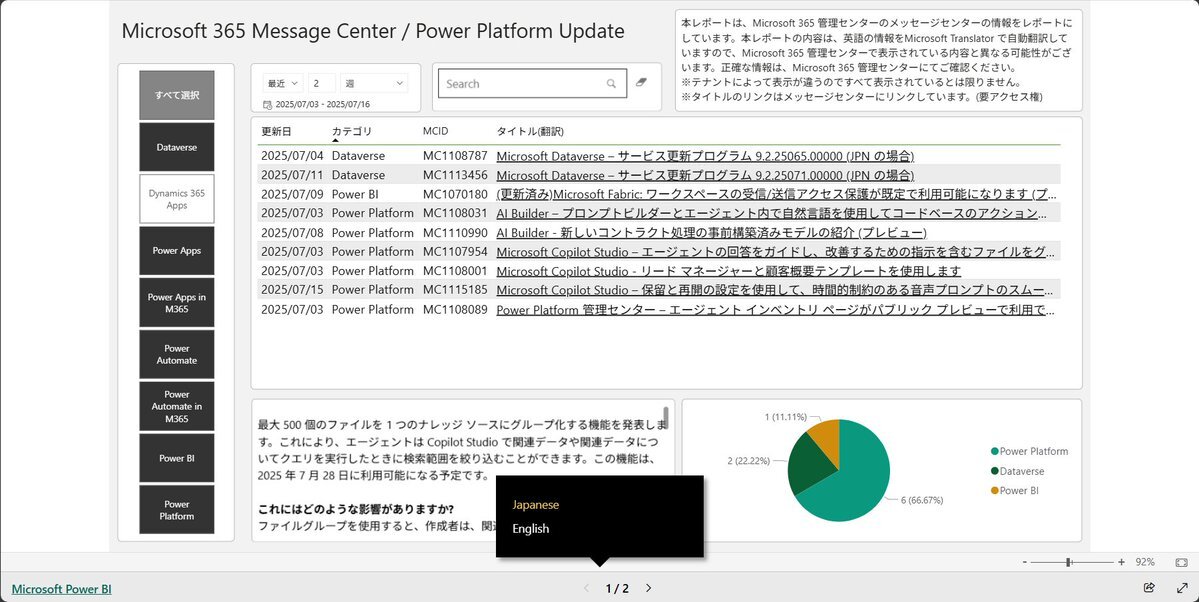The image size is (1199, 602).
Task: Zoom in with the plus icon
Action: (1121, 562)
